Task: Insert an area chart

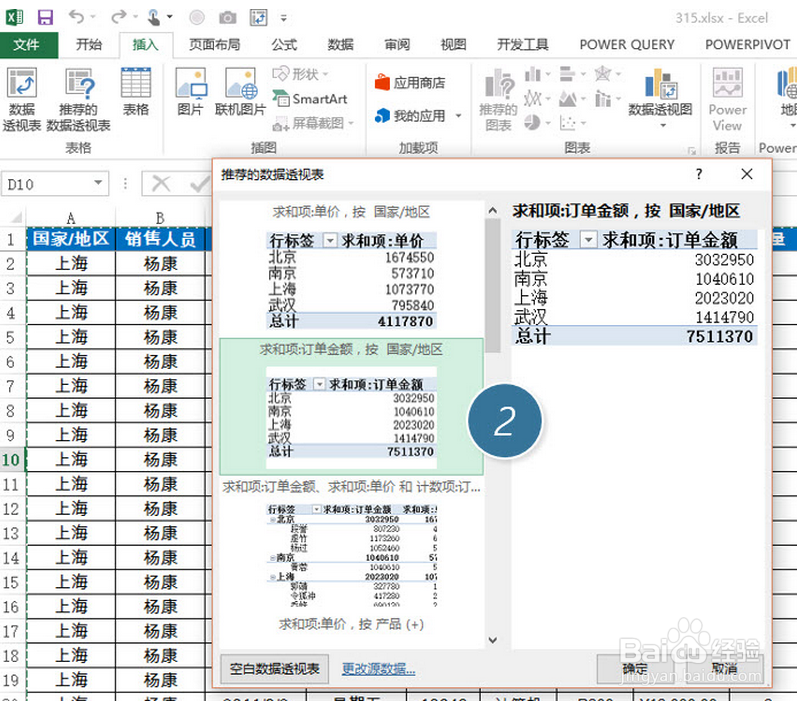Action: 567,98
